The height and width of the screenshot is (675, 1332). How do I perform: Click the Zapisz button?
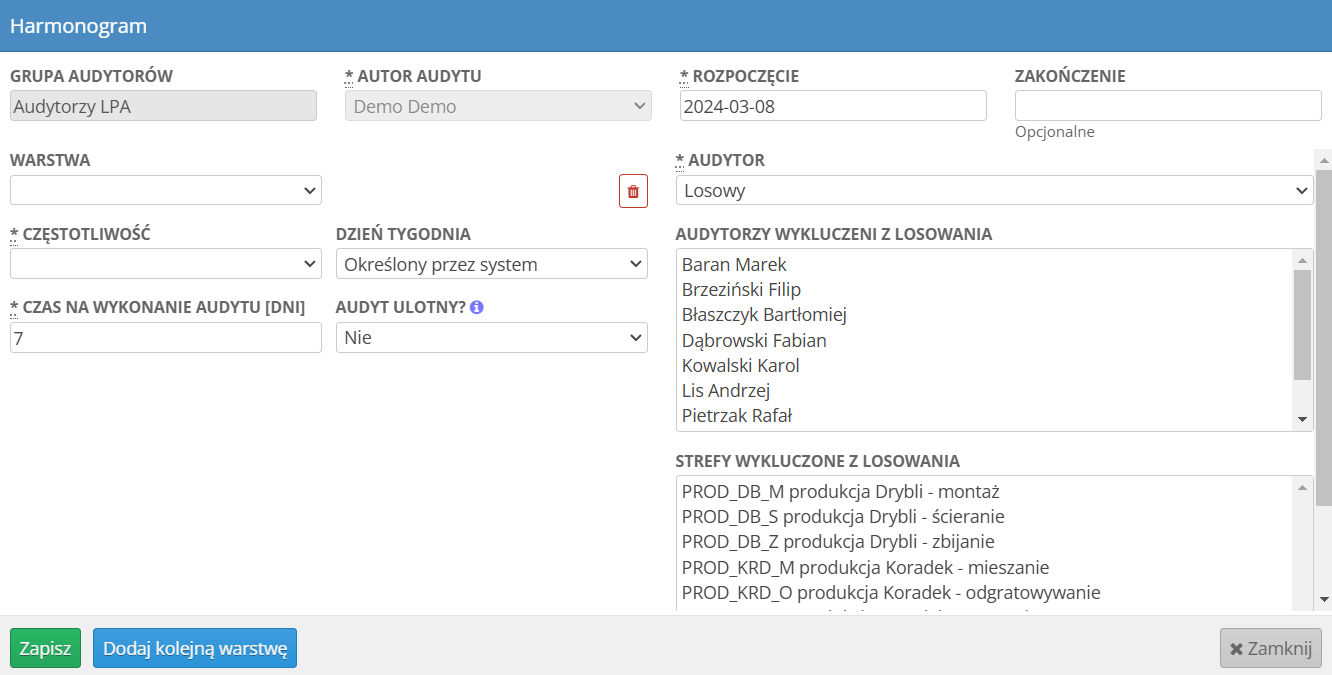pos(45,648)
